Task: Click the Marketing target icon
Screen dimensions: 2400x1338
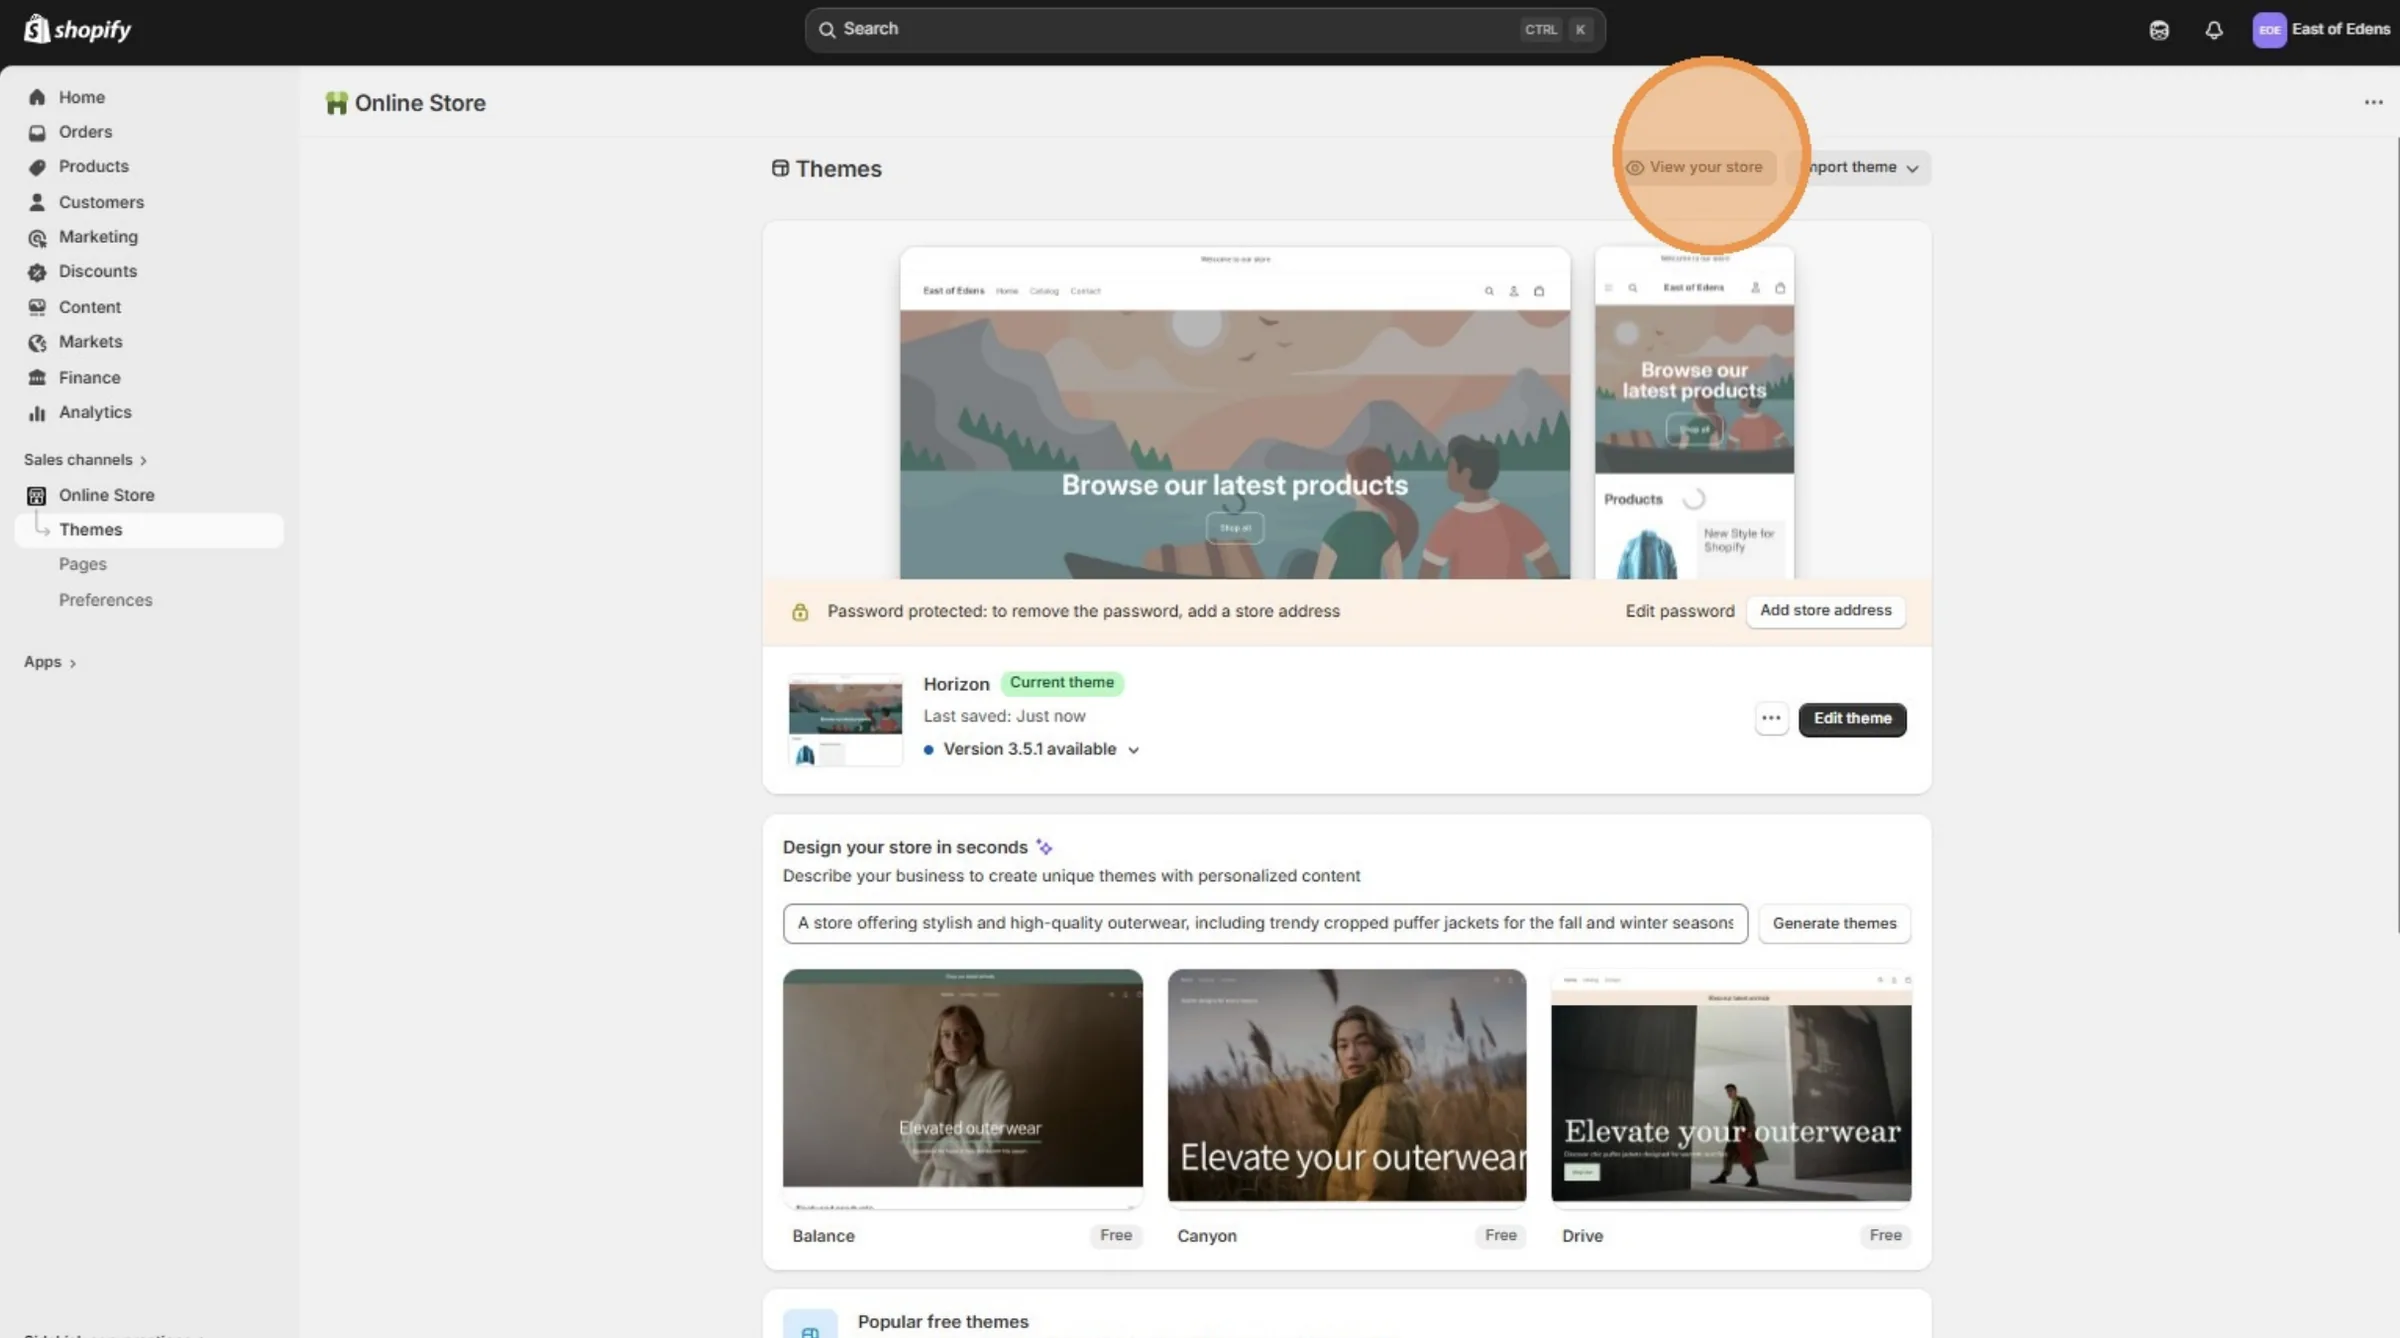Action: (x=37, y=237)
